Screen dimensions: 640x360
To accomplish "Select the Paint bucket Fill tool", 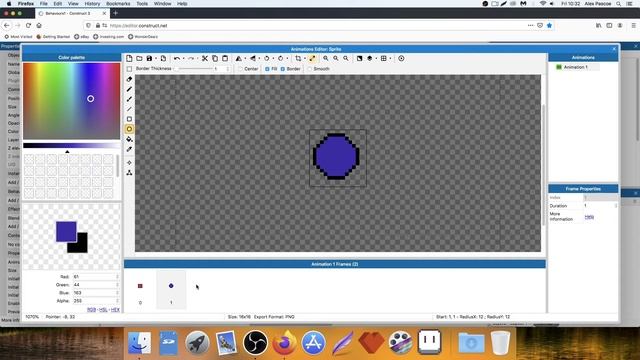I will 129,139.
